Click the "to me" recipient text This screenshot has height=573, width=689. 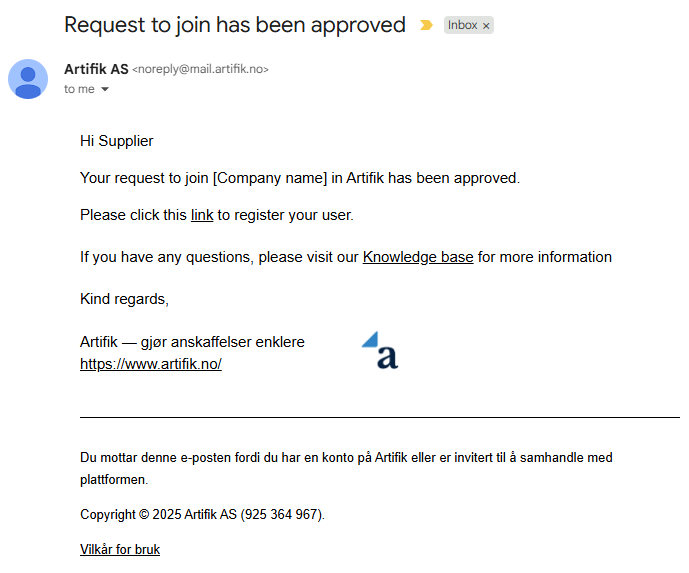pyautogui.click(x=79, y=89)
